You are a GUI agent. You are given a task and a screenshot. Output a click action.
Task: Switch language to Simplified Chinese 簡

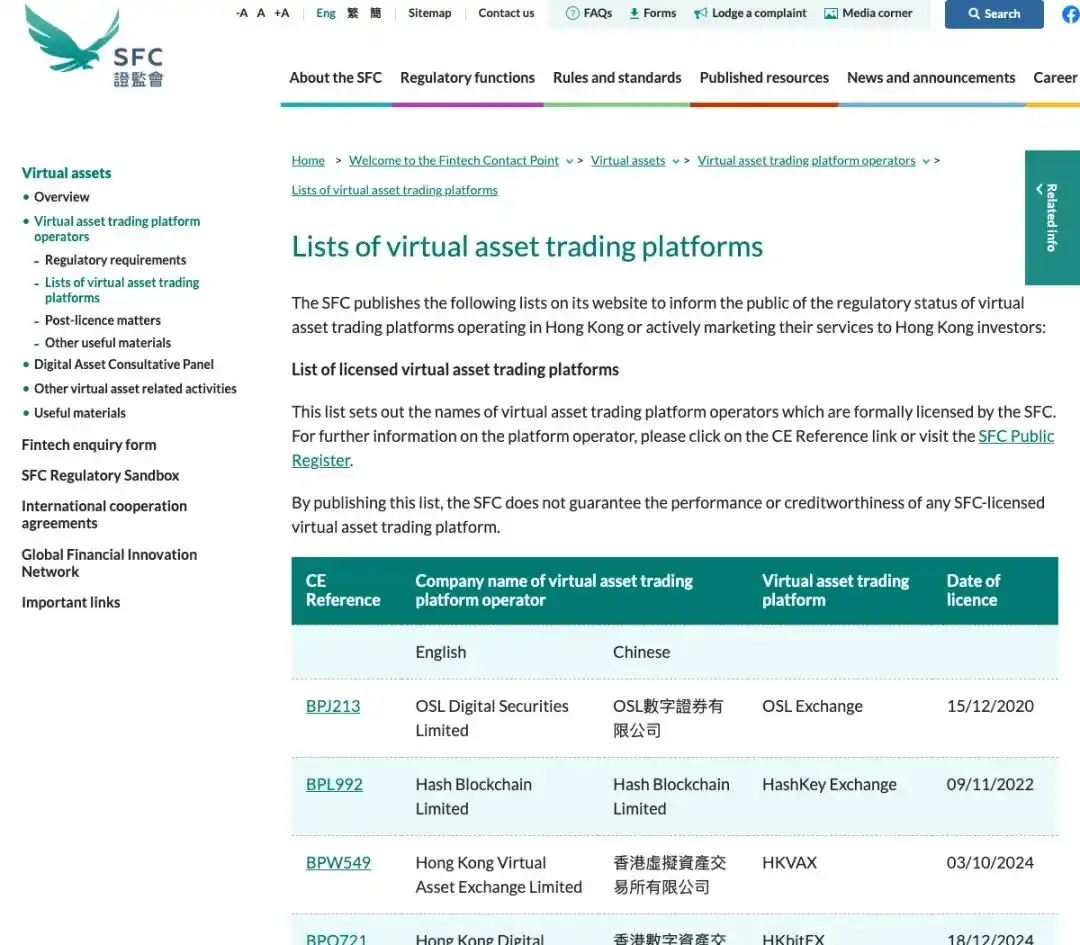[375, 13]
